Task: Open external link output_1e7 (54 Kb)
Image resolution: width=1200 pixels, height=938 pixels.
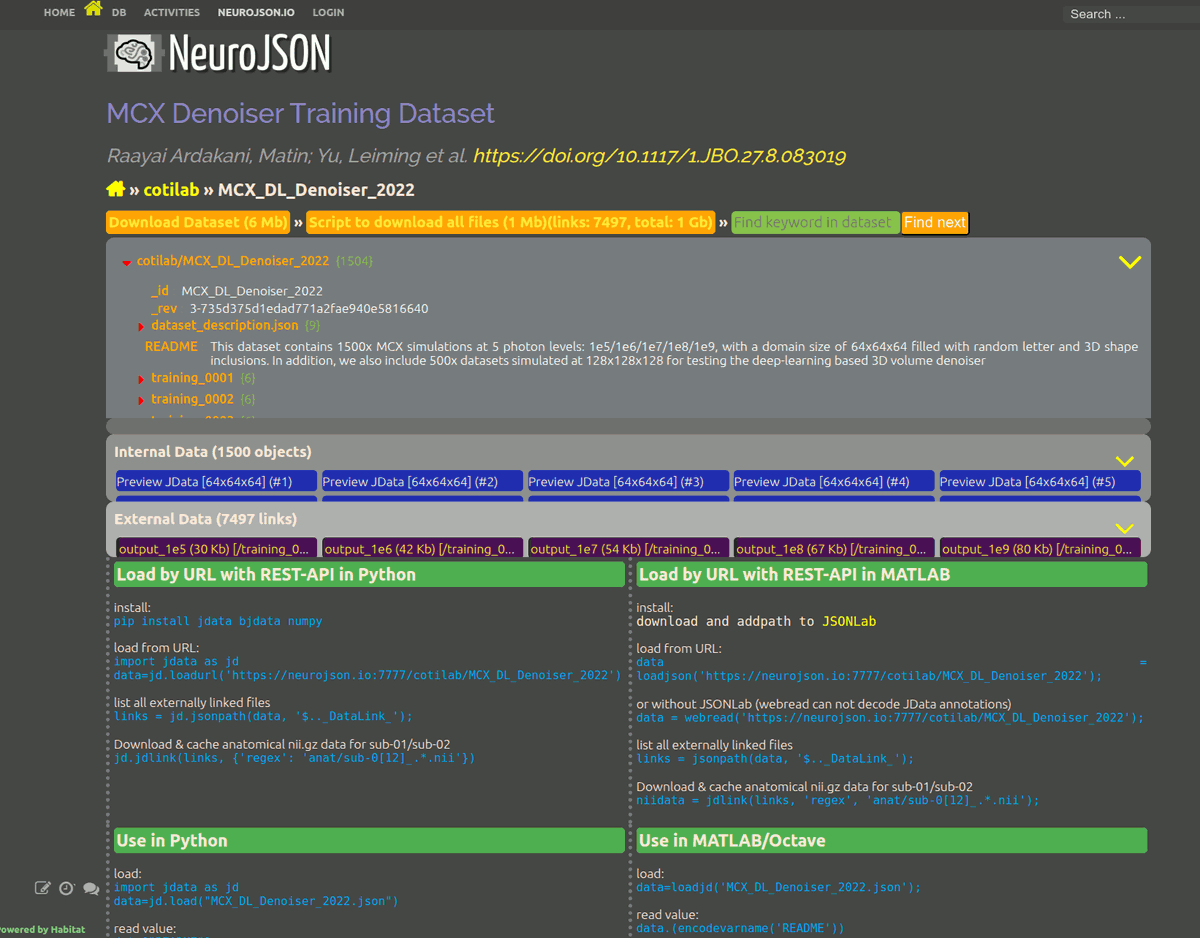Action: (x=628, y=548)
